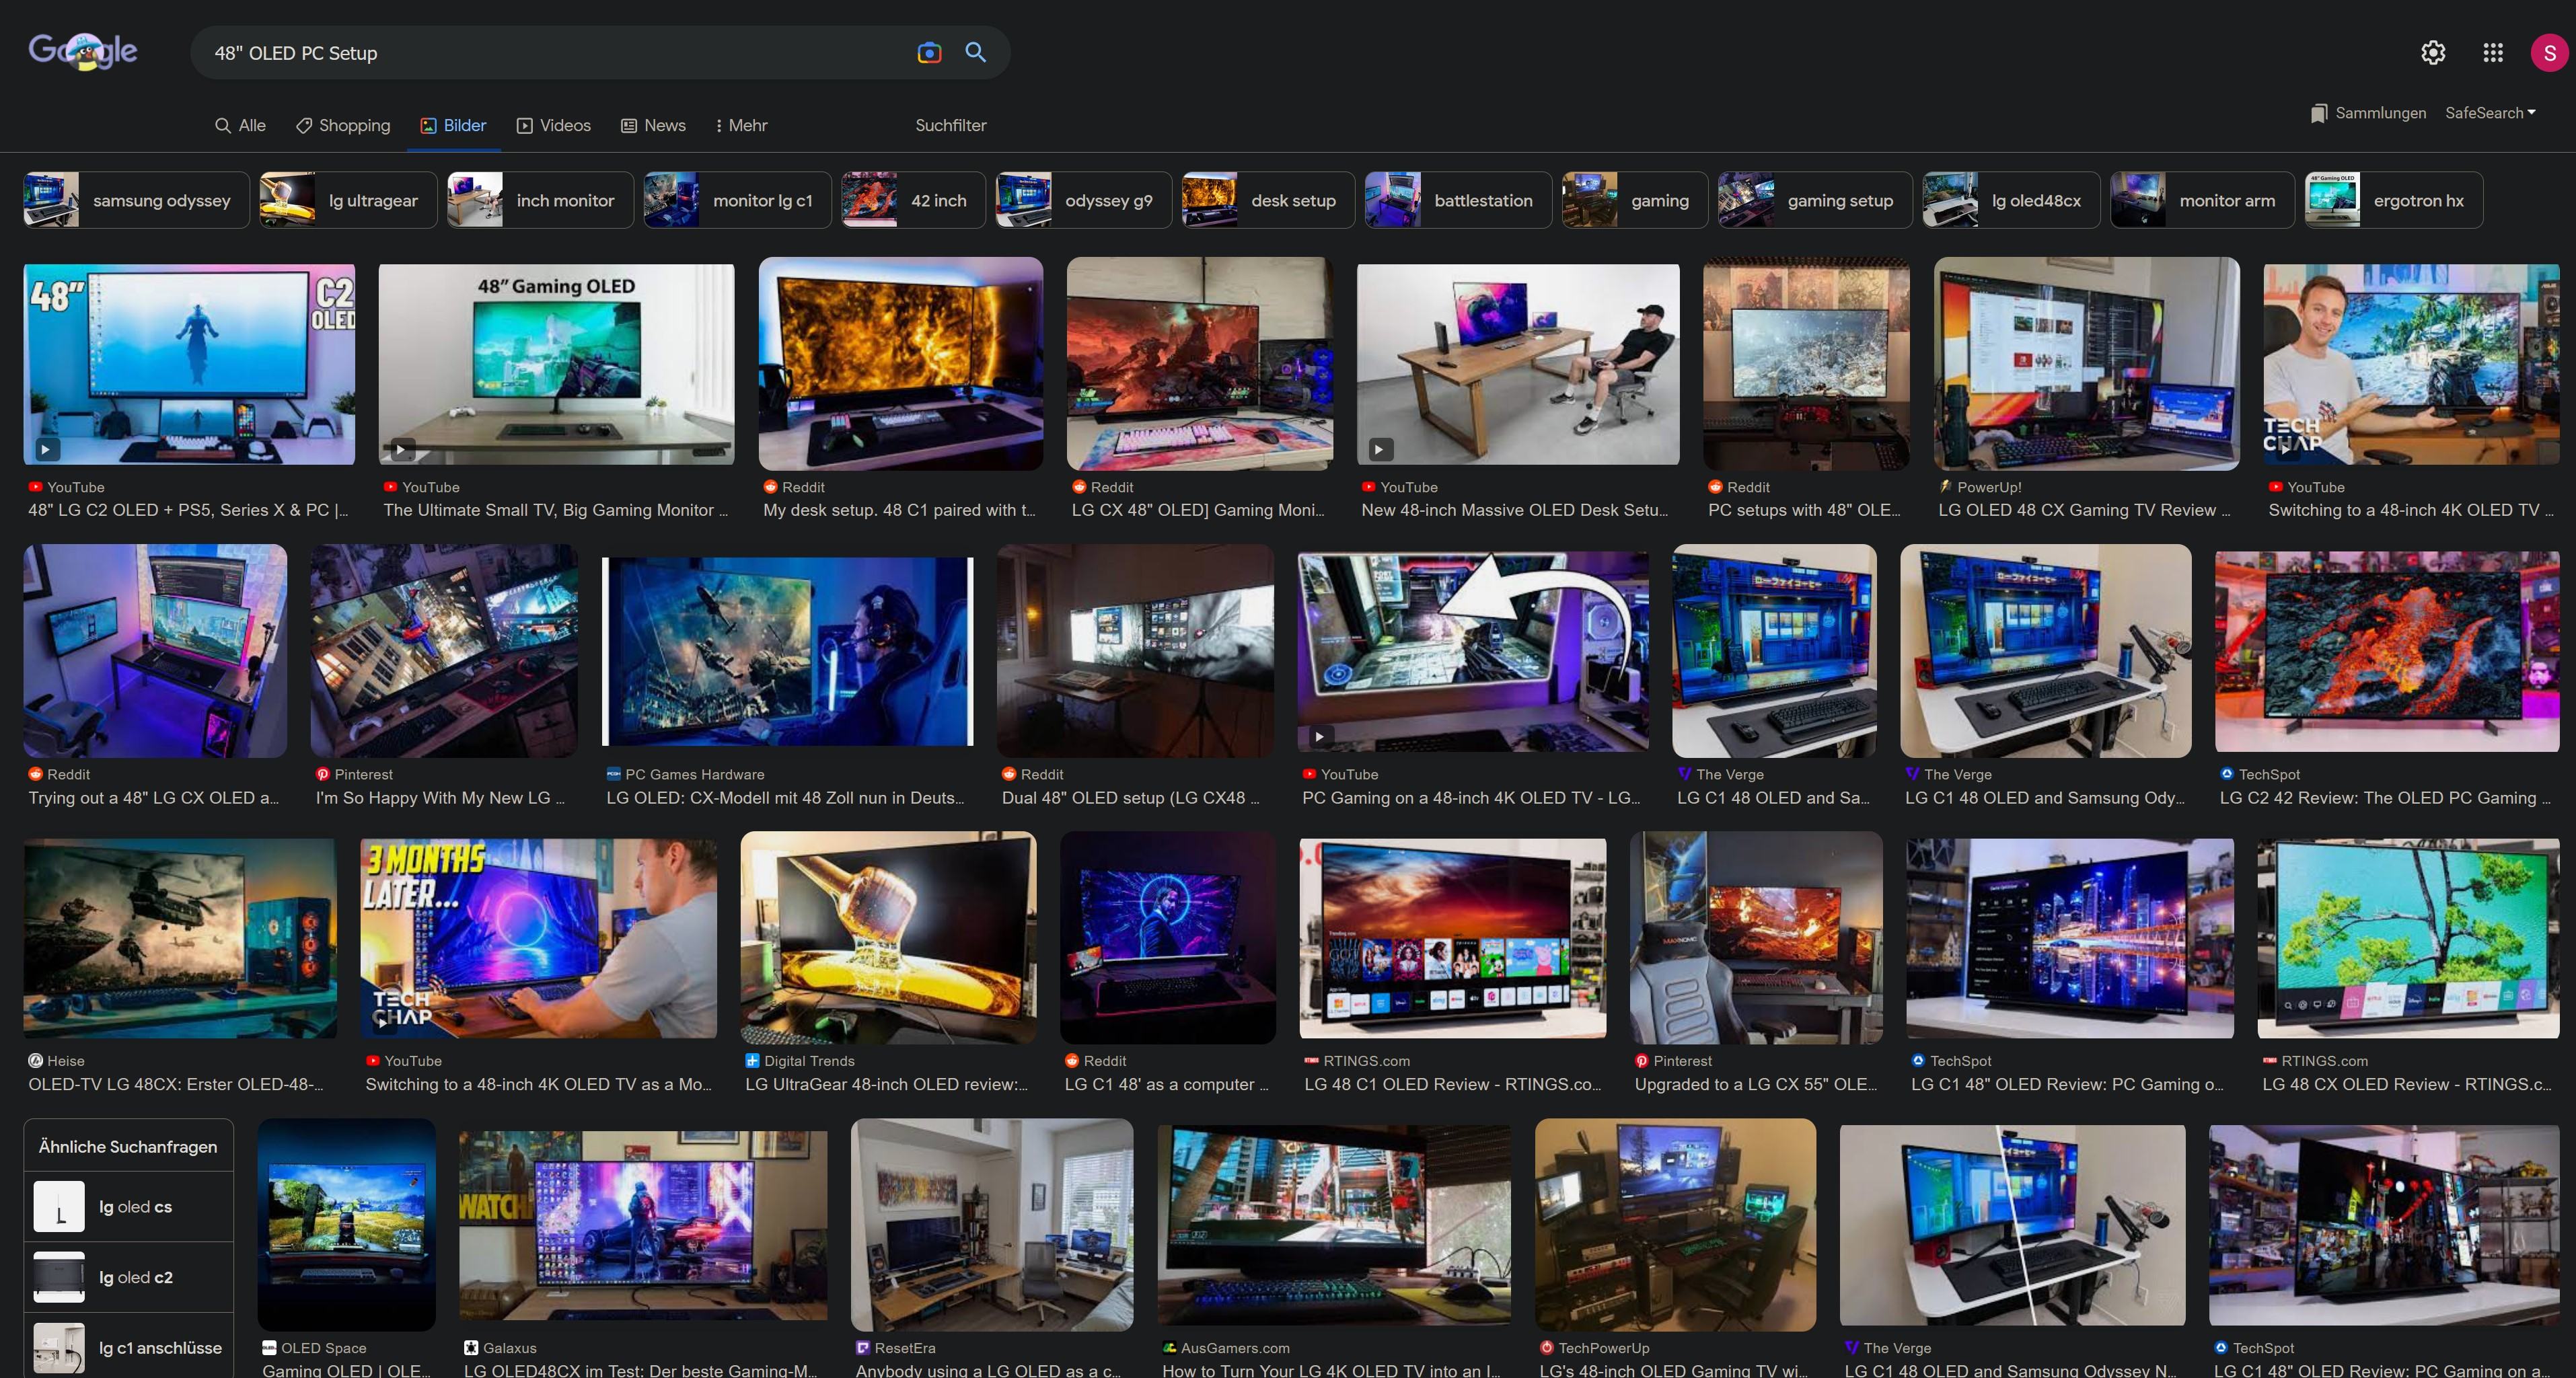Click the magnifying glass search button

976,53
